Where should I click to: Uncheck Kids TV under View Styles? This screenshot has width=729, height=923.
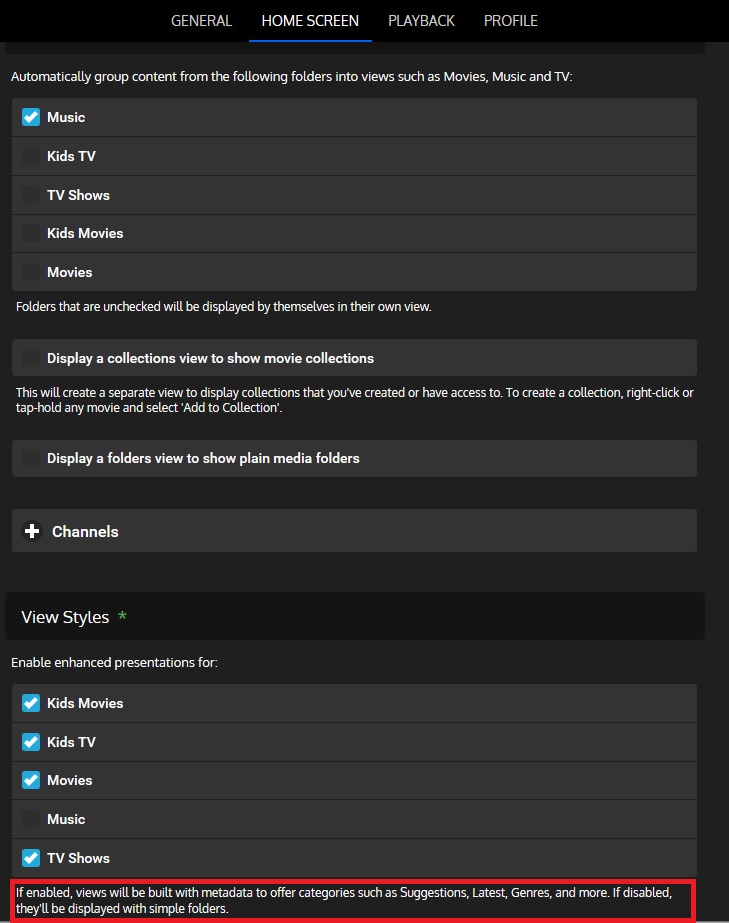[31, 742]
